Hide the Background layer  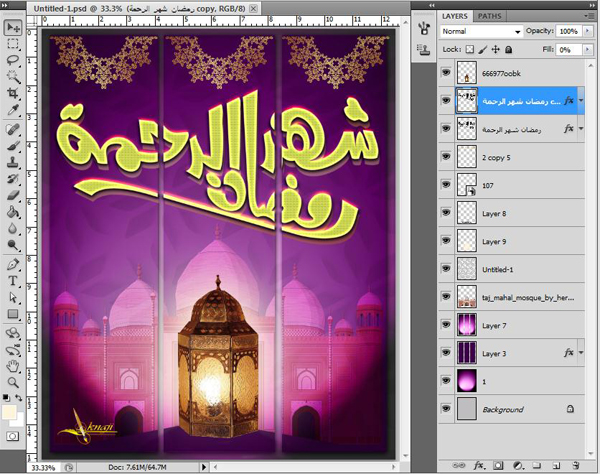tap(446, 409)
